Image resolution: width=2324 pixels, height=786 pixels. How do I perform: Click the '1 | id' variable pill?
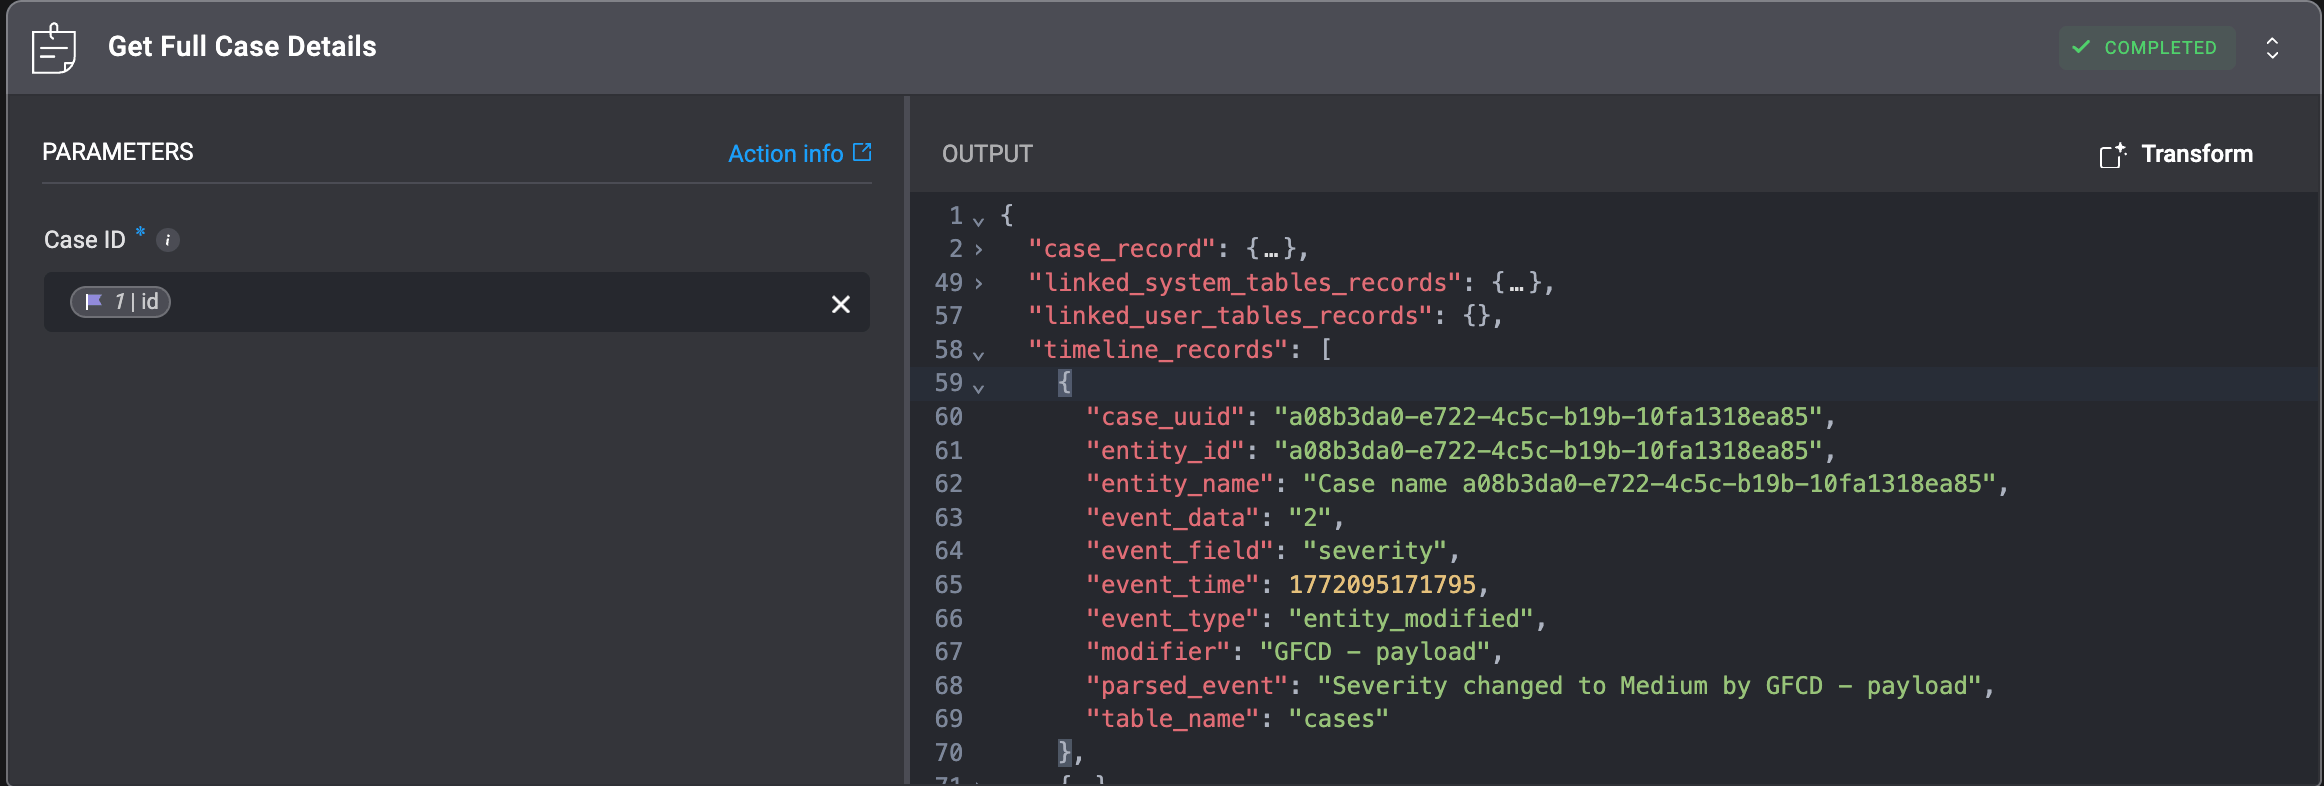(120, 302)
